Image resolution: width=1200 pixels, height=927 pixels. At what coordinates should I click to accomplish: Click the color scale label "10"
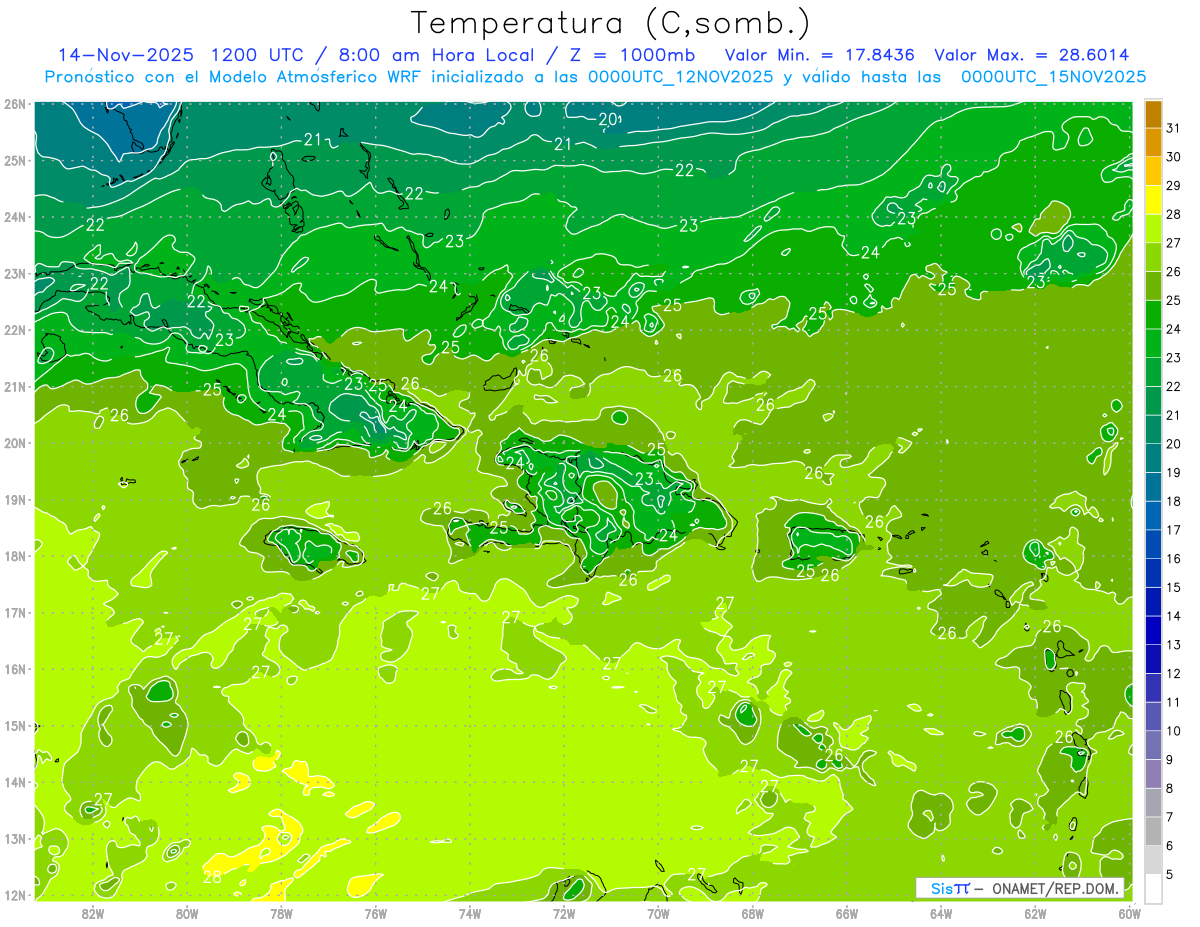tap(1173, 731)
